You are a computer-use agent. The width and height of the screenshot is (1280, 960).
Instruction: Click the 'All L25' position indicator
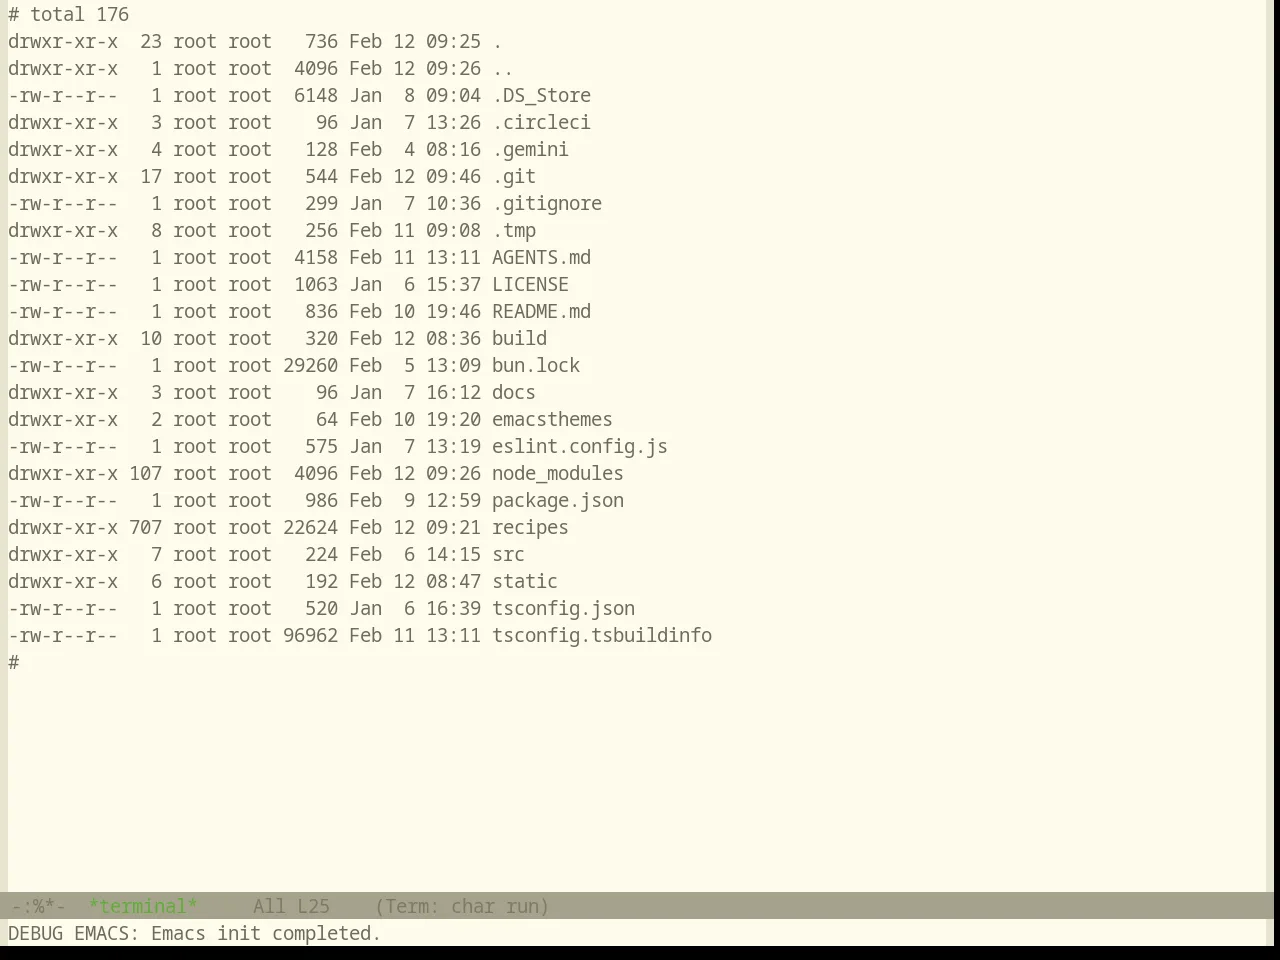click(291, 906)
